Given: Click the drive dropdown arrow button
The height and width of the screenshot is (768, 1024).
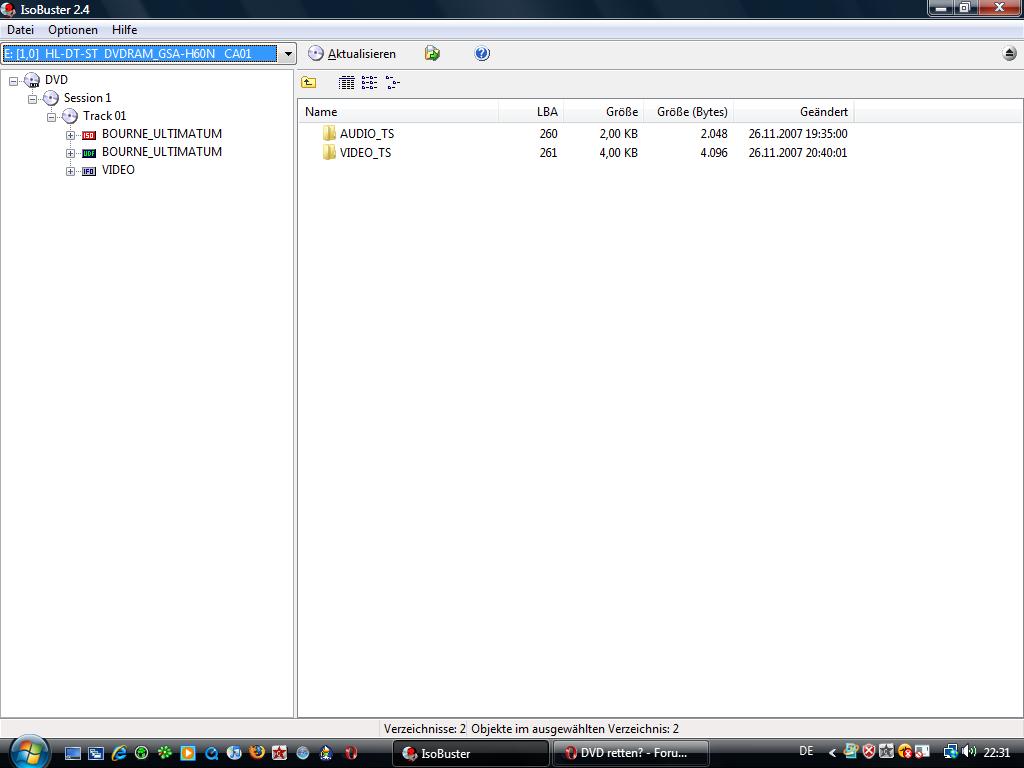Looking at the screenshot, I should point(287,54).
